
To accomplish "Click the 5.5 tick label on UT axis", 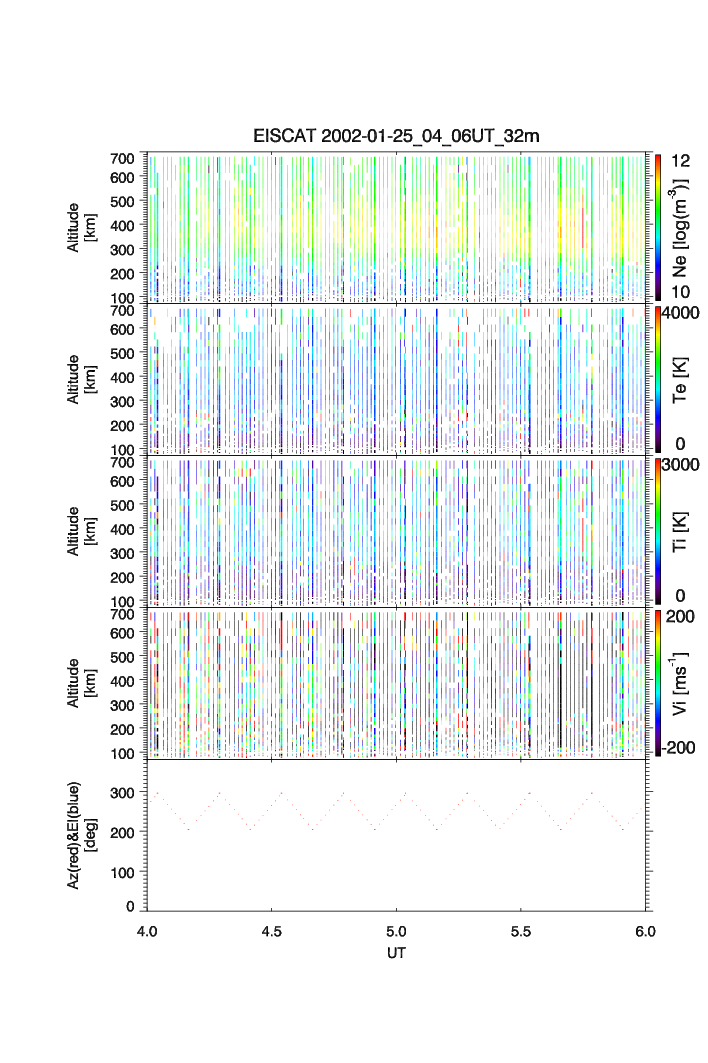I will (x=521, y=931).
